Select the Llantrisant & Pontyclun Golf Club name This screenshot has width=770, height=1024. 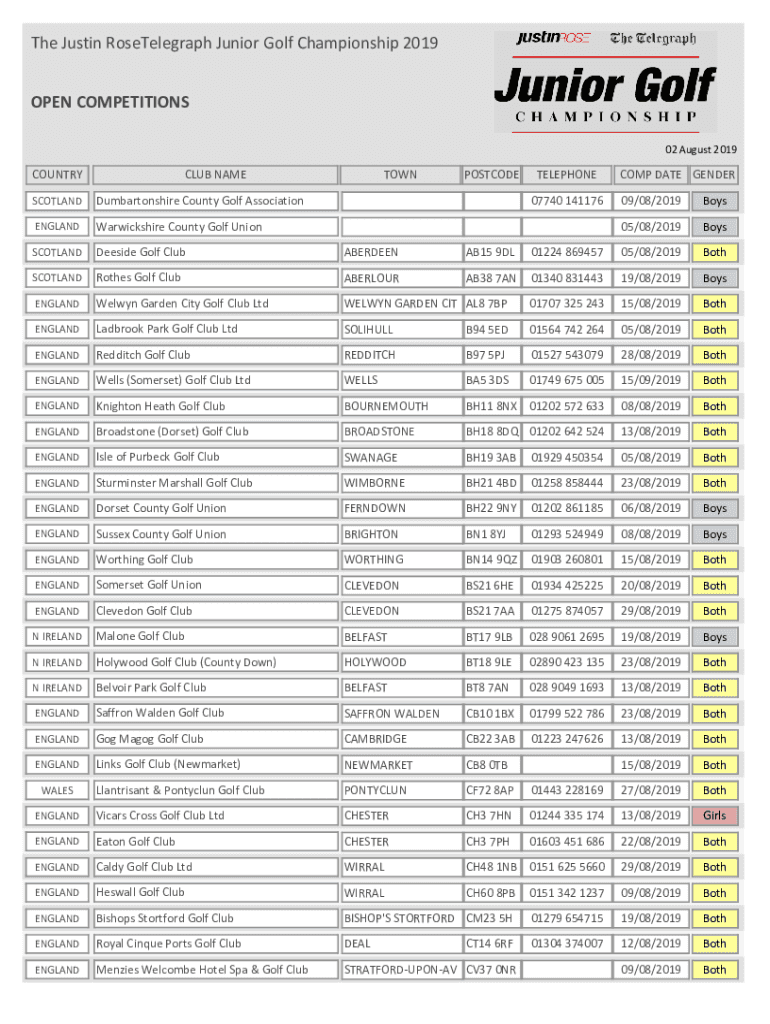coord(180,790)
